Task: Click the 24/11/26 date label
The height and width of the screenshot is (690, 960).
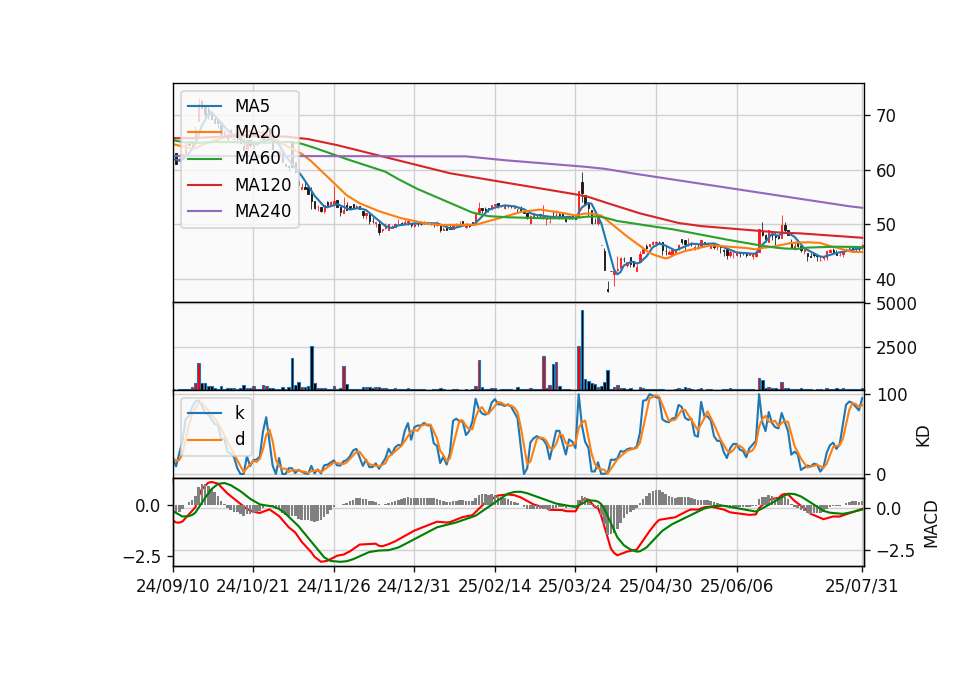Action: pyautogui.click(x=334, y=586)
